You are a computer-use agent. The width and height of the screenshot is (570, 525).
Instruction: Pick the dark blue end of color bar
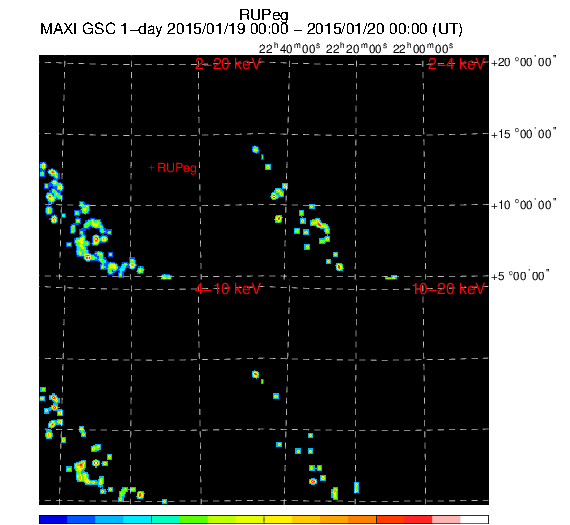(53, 519)
